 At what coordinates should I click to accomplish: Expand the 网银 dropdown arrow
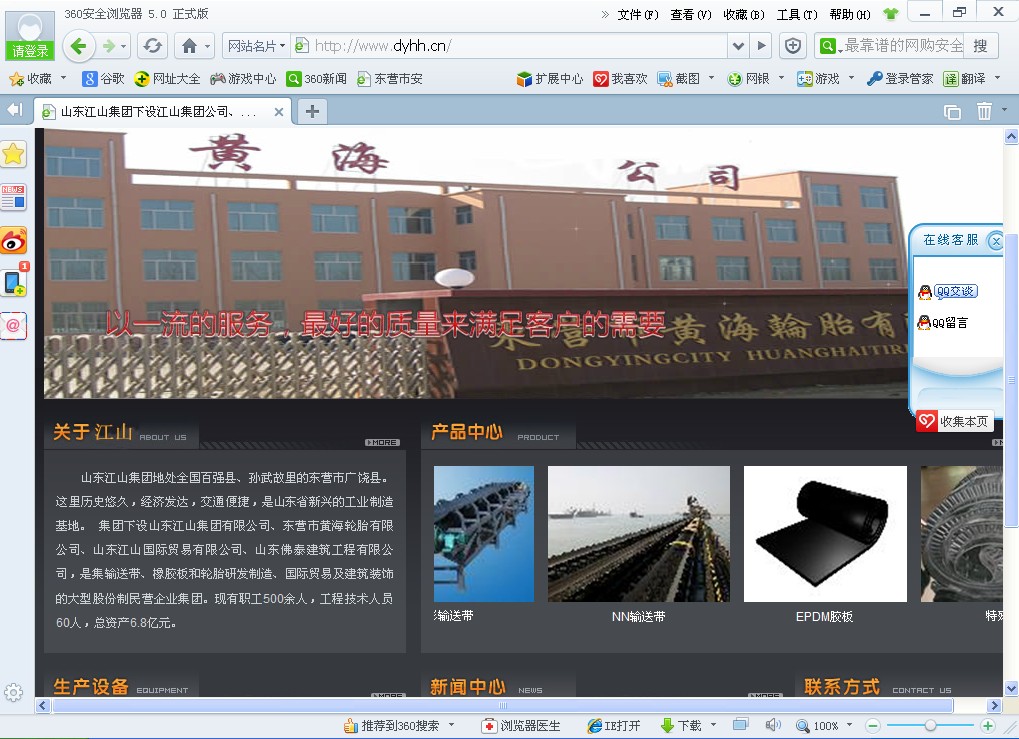point(781,78)
